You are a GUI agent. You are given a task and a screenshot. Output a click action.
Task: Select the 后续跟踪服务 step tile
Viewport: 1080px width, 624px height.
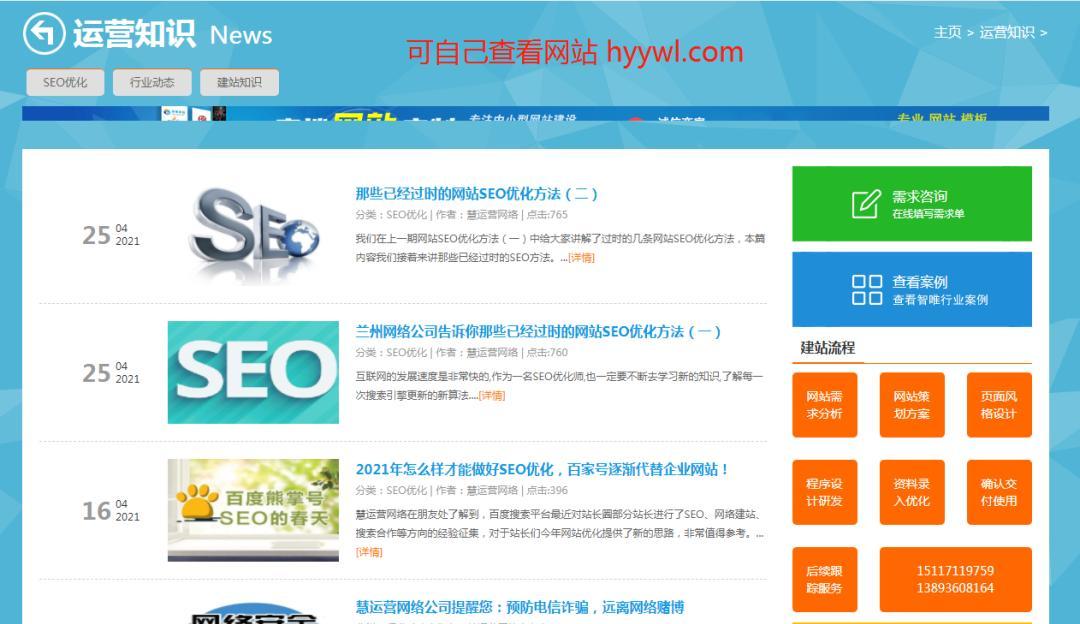(824, 579)
